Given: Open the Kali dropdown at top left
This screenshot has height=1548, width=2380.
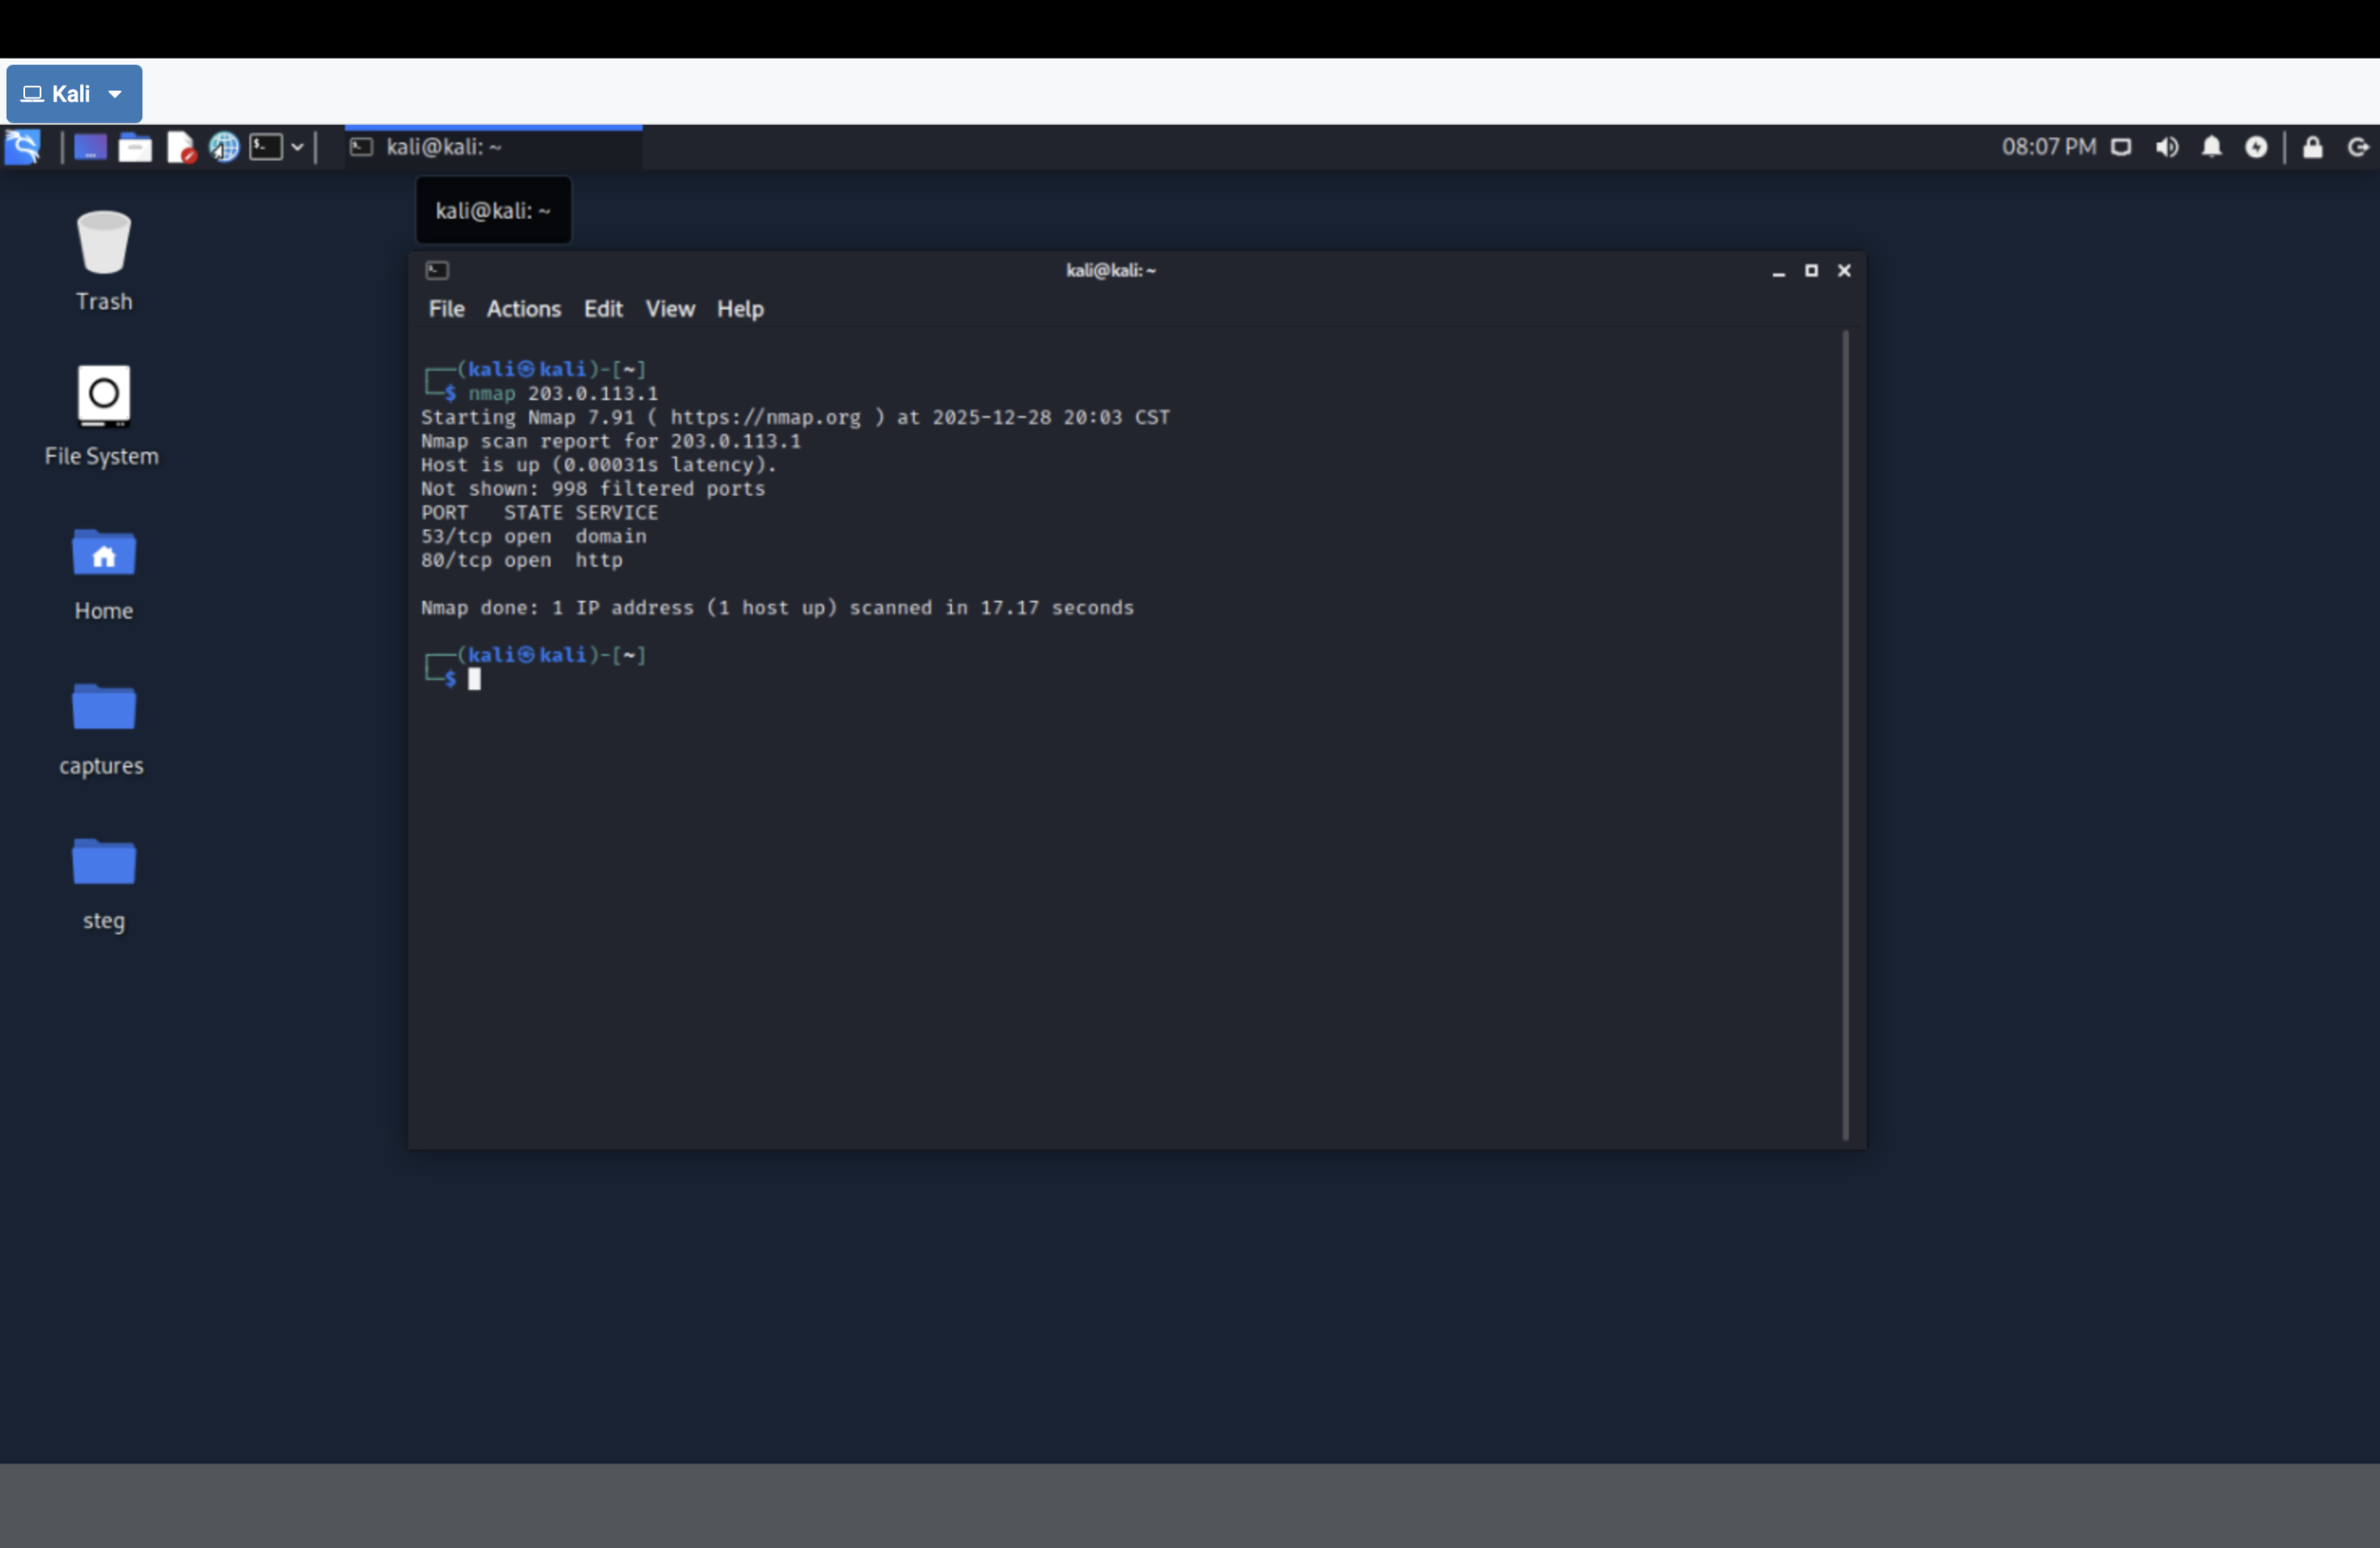Looking at the screenshot, I should pos(74,93).
